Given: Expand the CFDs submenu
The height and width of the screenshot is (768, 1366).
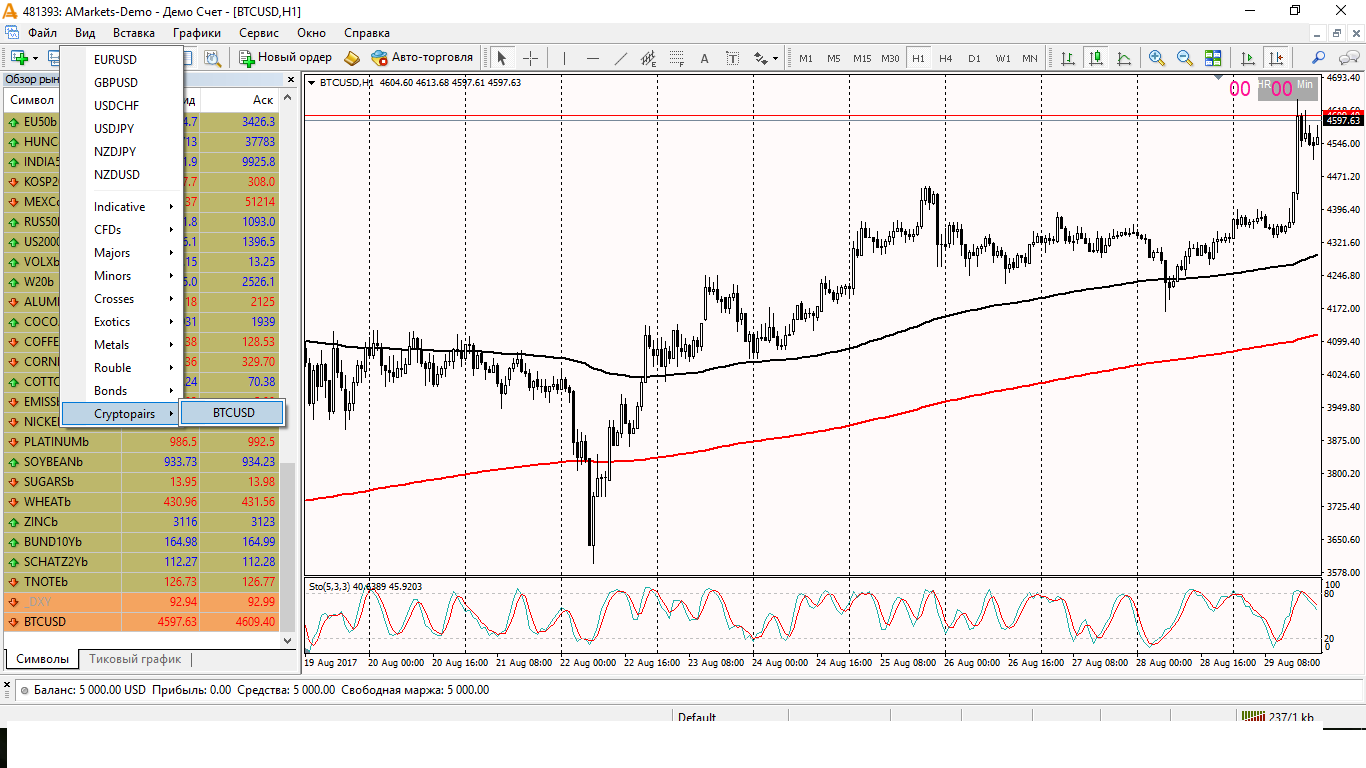Looking at the screenshot, I should pos(122,230).
